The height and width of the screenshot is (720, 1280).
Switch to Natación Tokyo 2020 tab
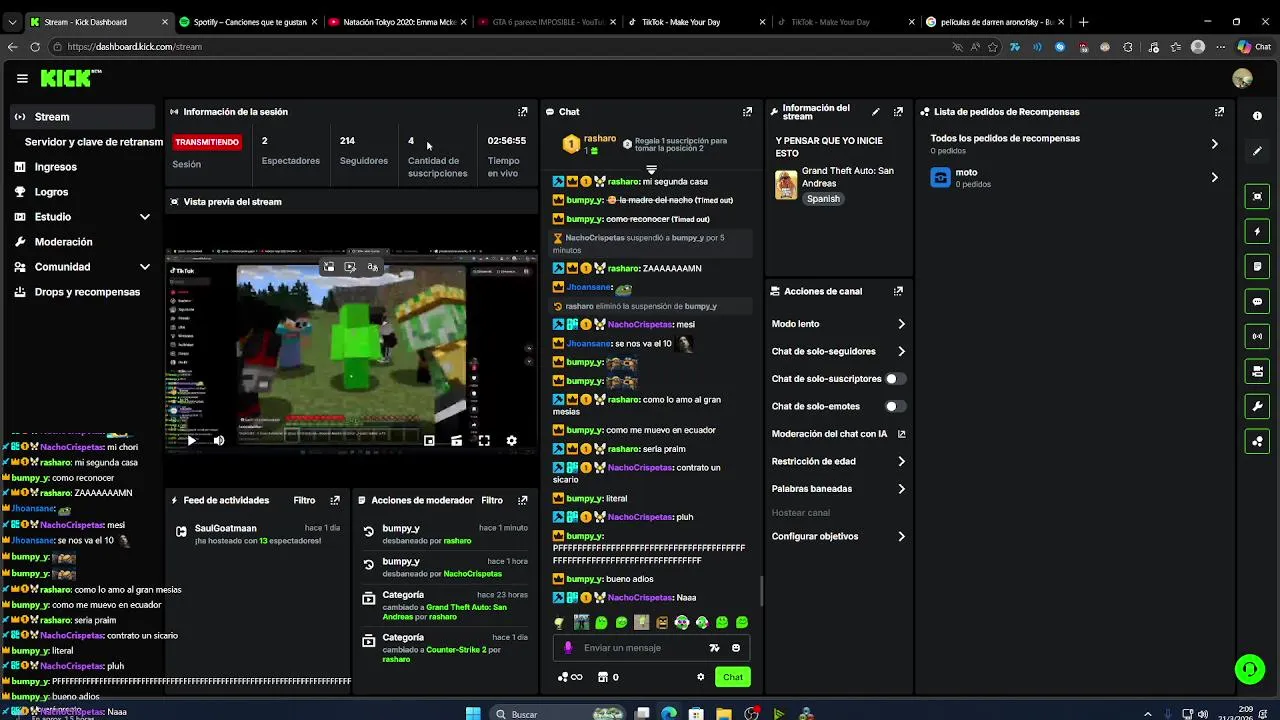pos(396,21)
